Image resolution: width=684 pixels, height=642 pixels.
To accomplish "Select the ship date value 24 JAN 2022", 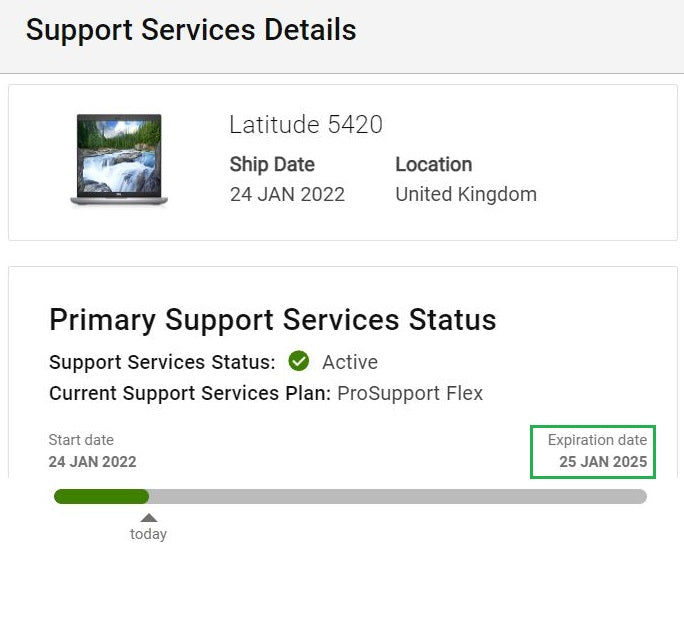I will click(287, 195).
